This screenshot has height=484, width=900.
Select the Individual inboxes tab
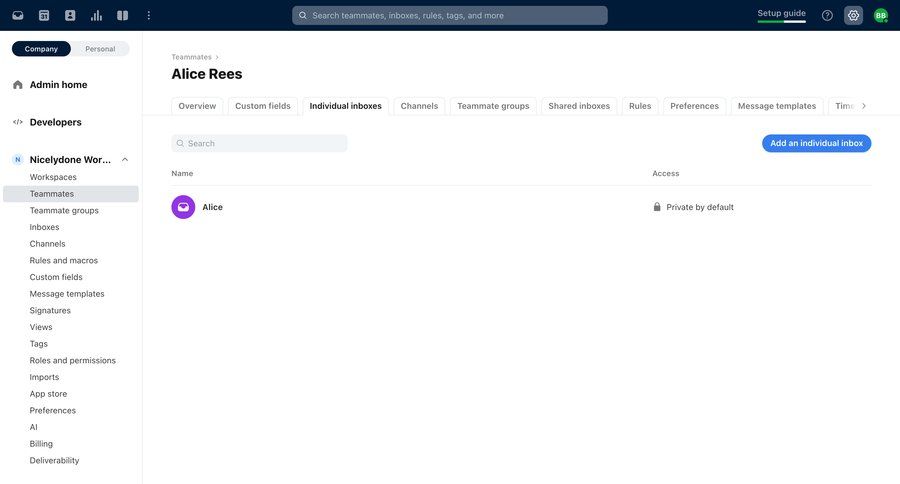pos(346,106)
